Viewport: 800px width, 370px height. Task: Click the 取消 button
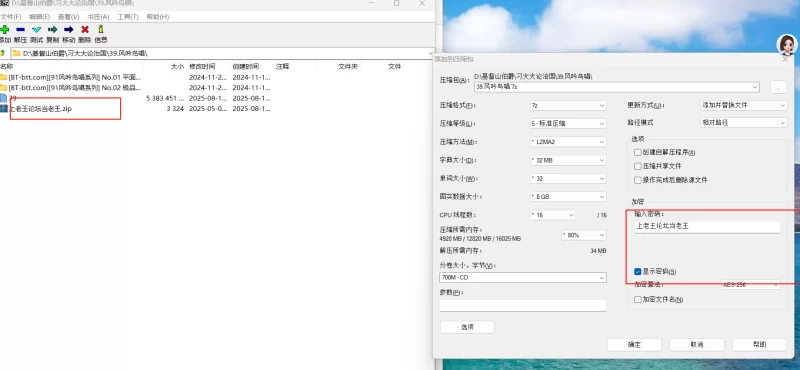pyautogui.click(x=696, y=344)
